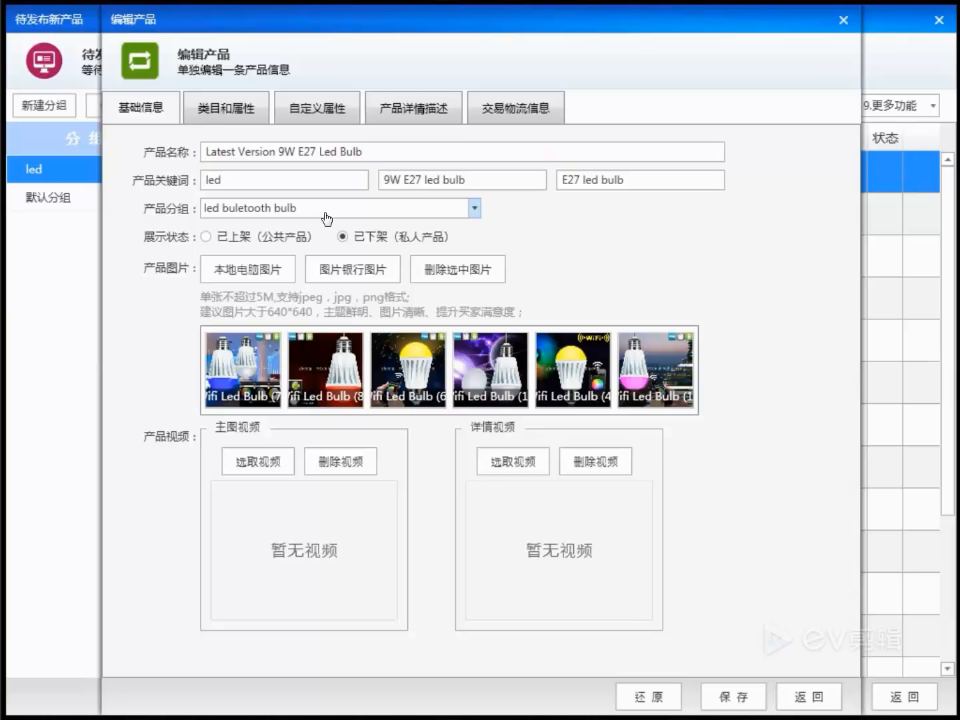Close the 编辑产品 dialog
This screenshot has height=720, width=960.
(843, 20)
